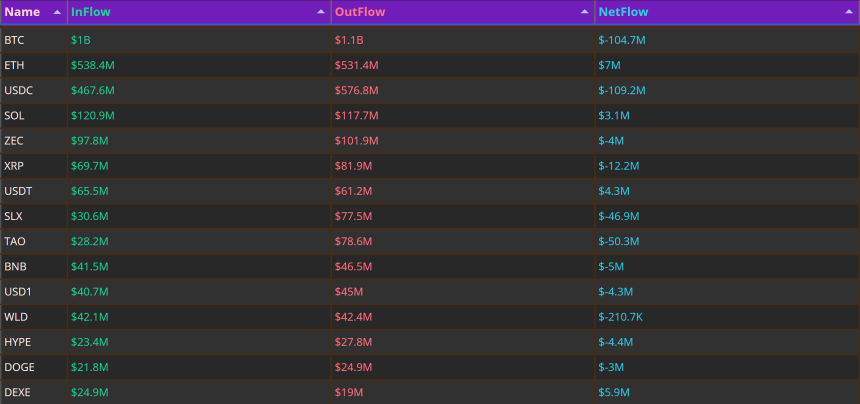Viewport: 860px width, 404px height.
Task: Click HYPE outflow value $27.8M
Action: click(x=354, y=342)
